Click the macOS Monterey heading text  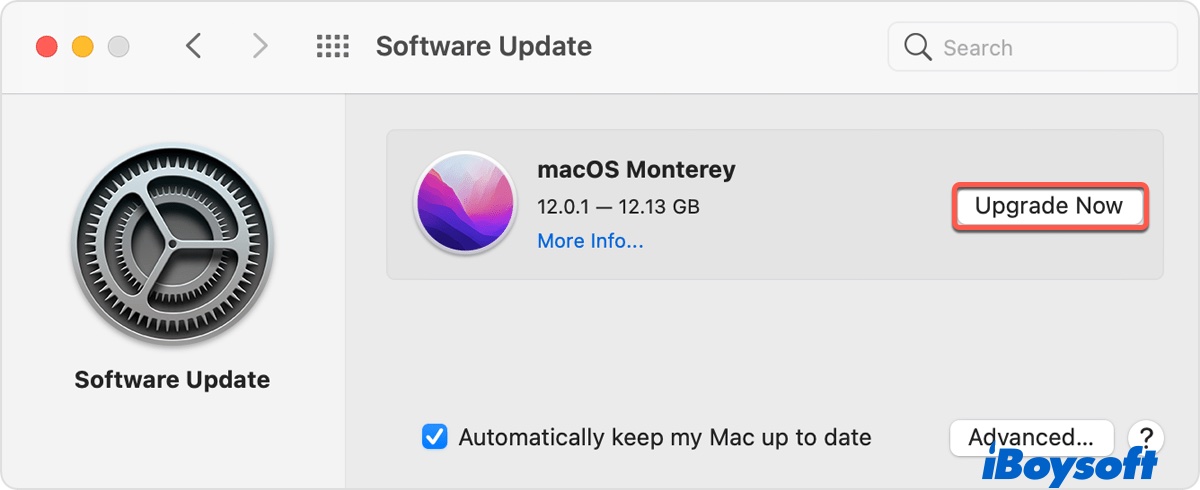coord(636,169)
